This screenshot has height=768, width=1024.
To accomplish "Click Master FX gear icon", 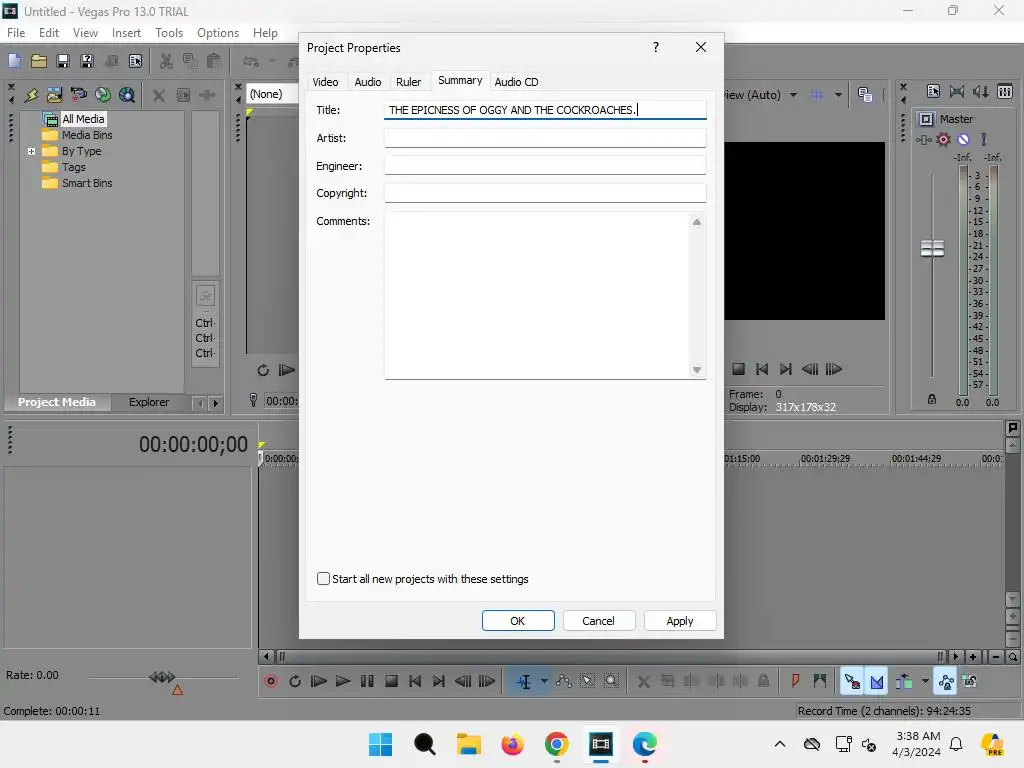I will coord(943,139).
